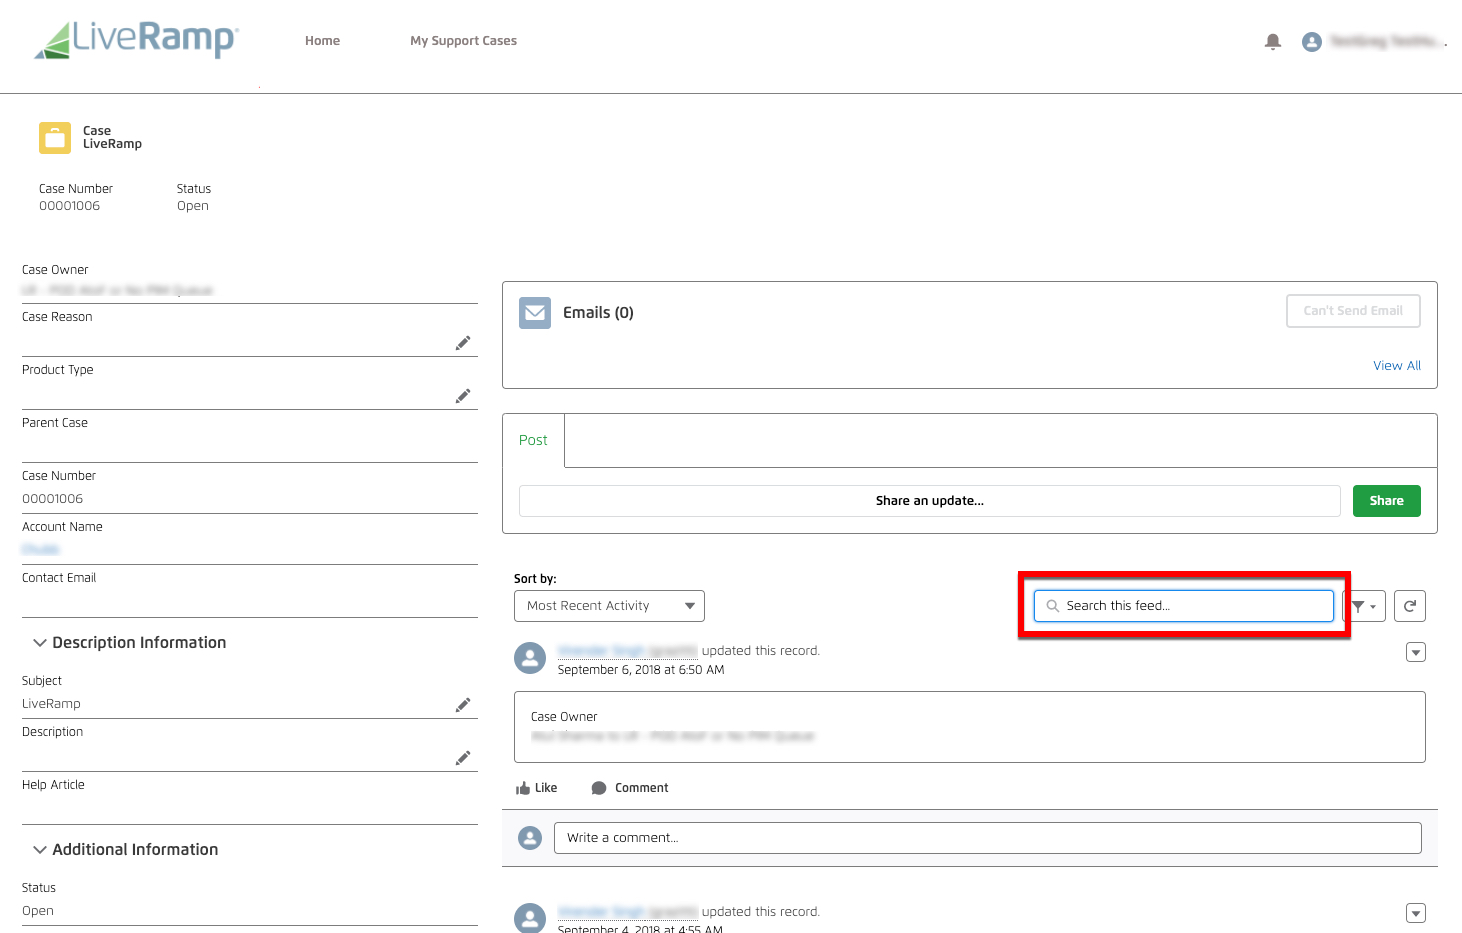Refresh the feed with the reload icon

click(1410, 606)
